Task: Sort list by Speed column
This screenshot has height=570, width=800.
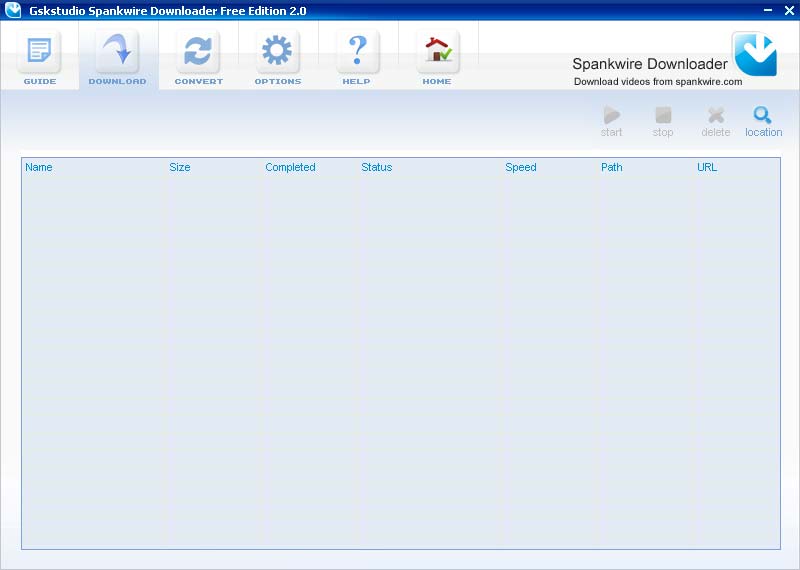Action: tap(520, 167)
